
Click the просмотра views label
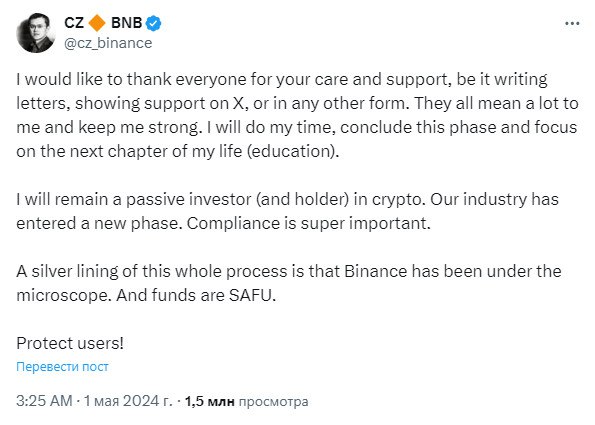(273, 401)
